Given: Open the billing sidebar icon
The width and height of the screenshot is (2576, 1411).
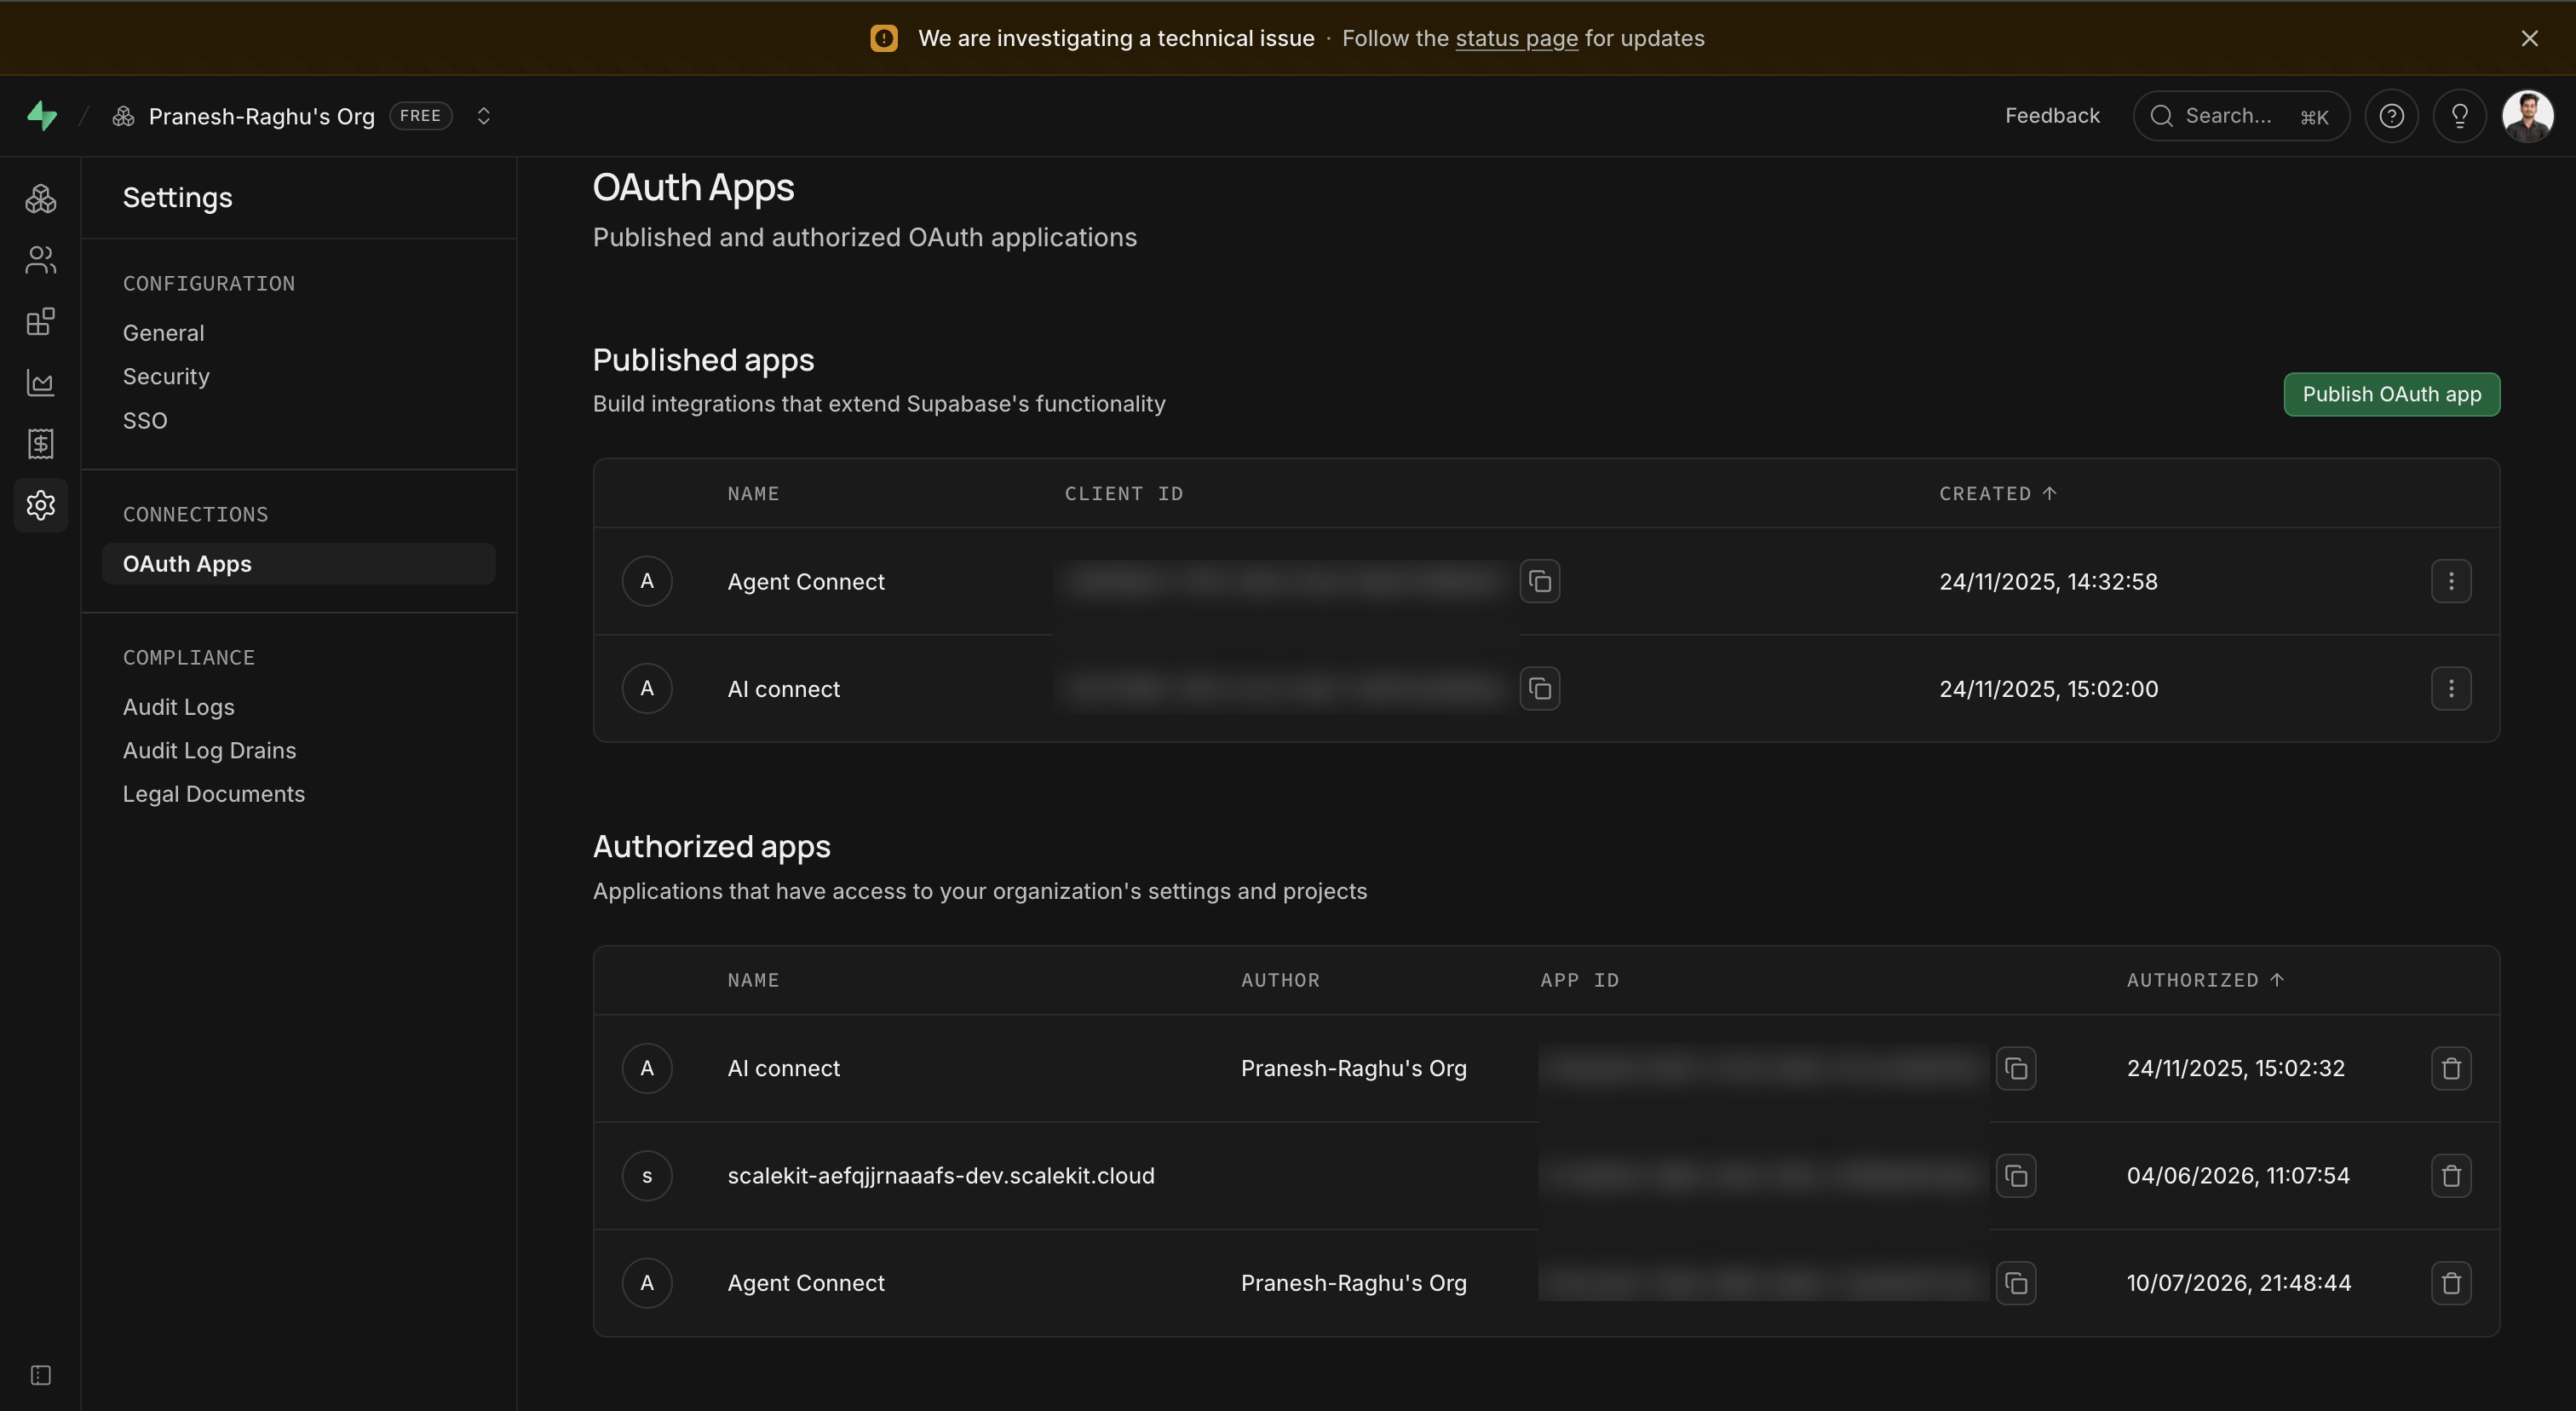Looking at the screenshot, I should 41,444.
